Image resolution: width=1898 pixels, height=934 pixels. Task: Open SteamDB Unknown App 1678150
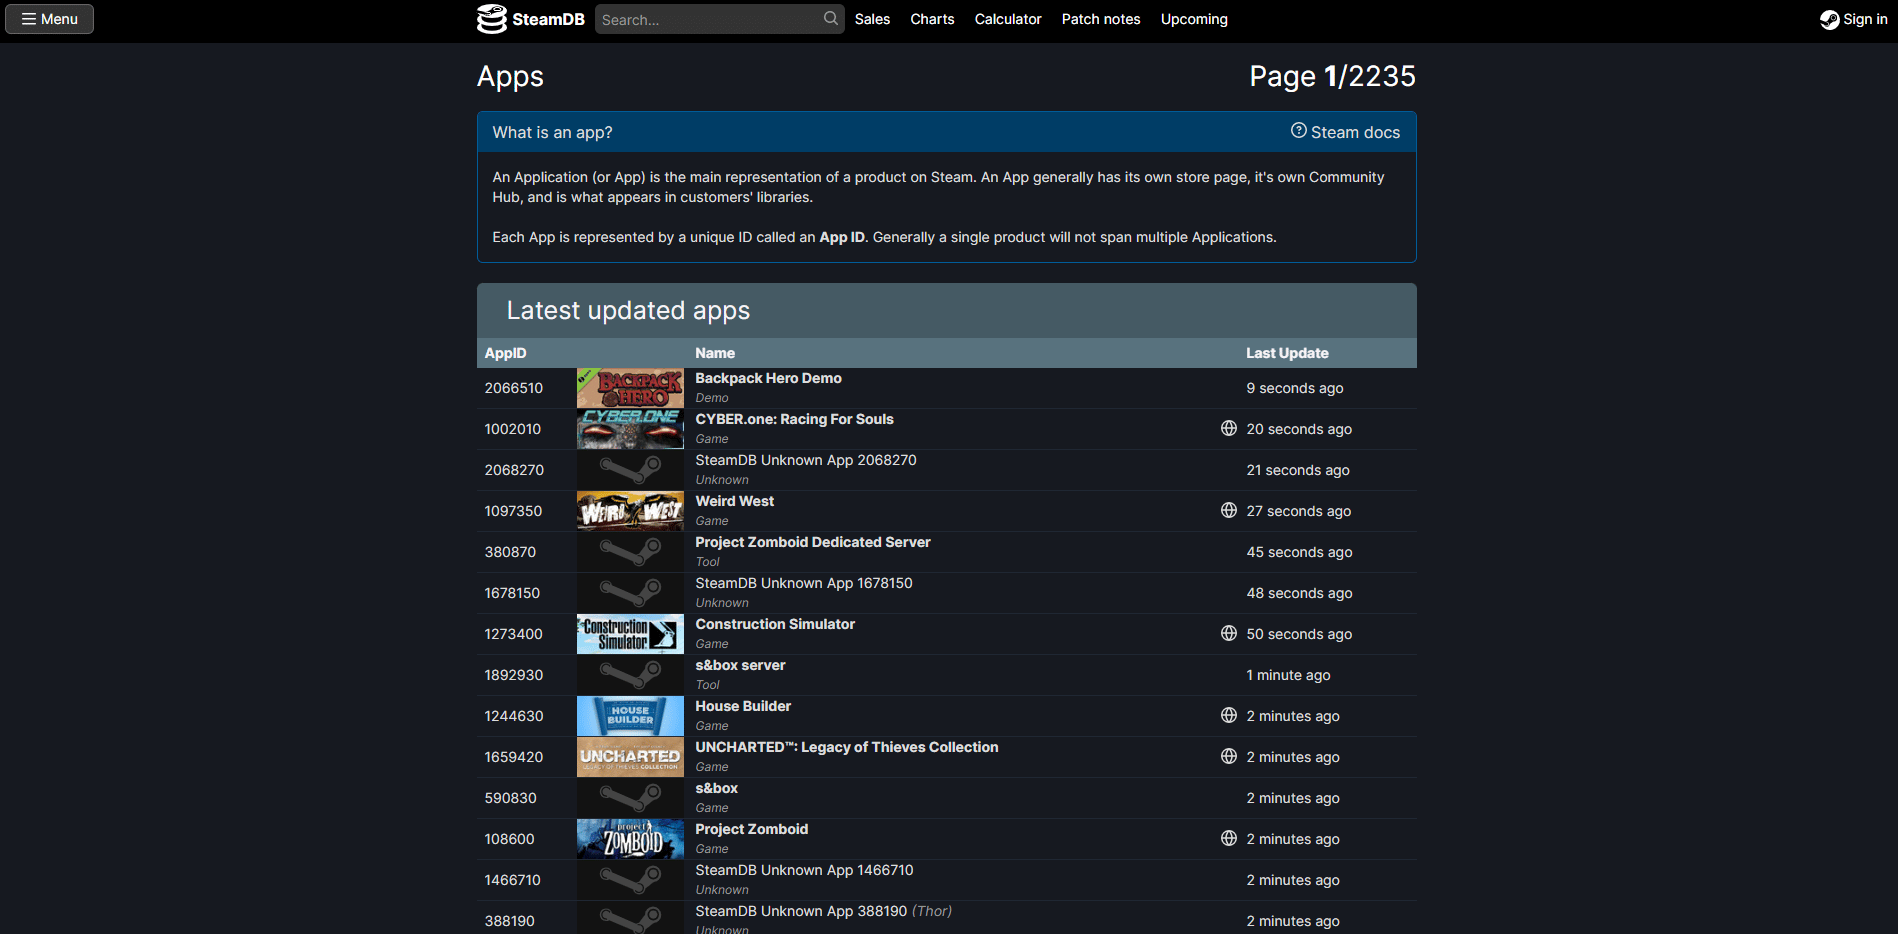(803, 583)
